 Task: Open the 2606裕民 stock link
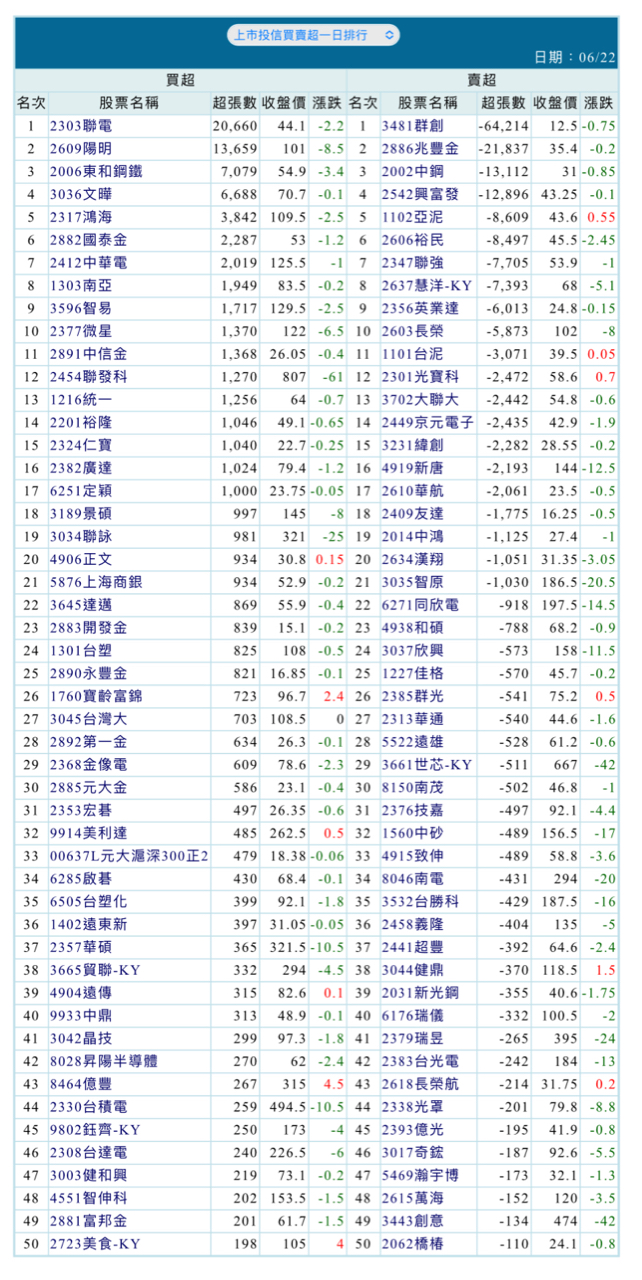410,240
